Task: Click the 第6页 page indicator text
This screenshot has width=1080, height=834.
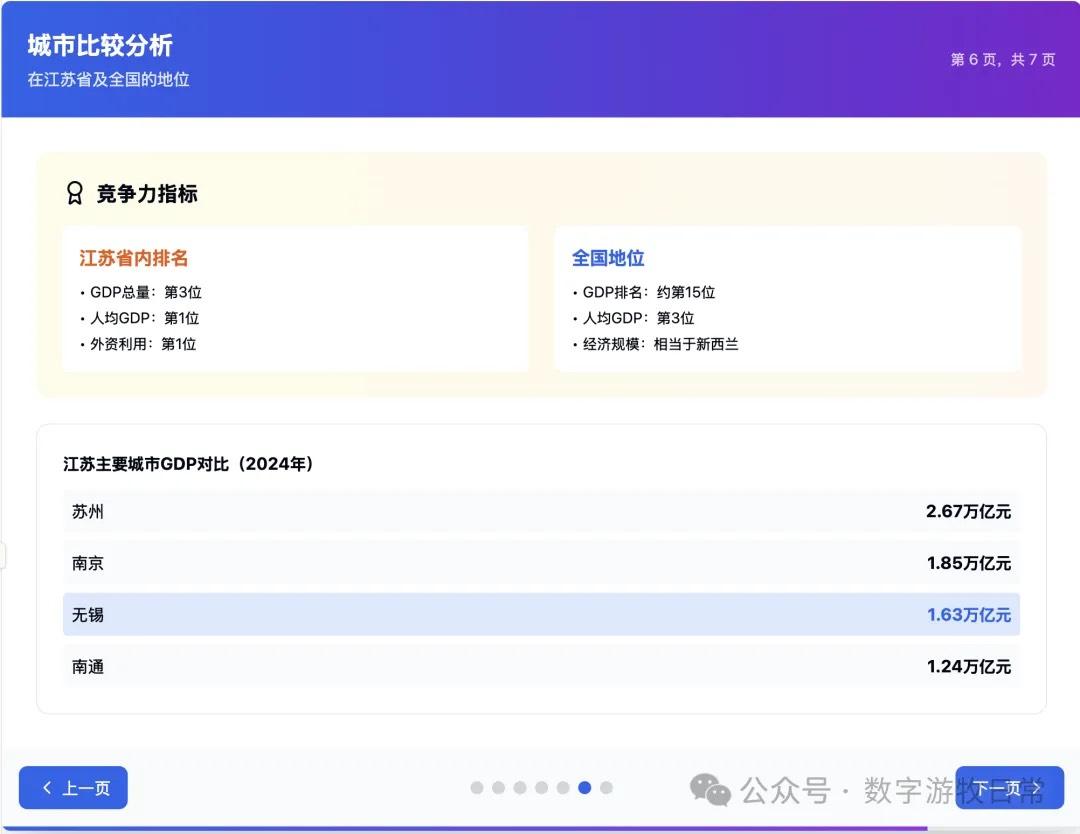Action: click(x=1000, y=59)
